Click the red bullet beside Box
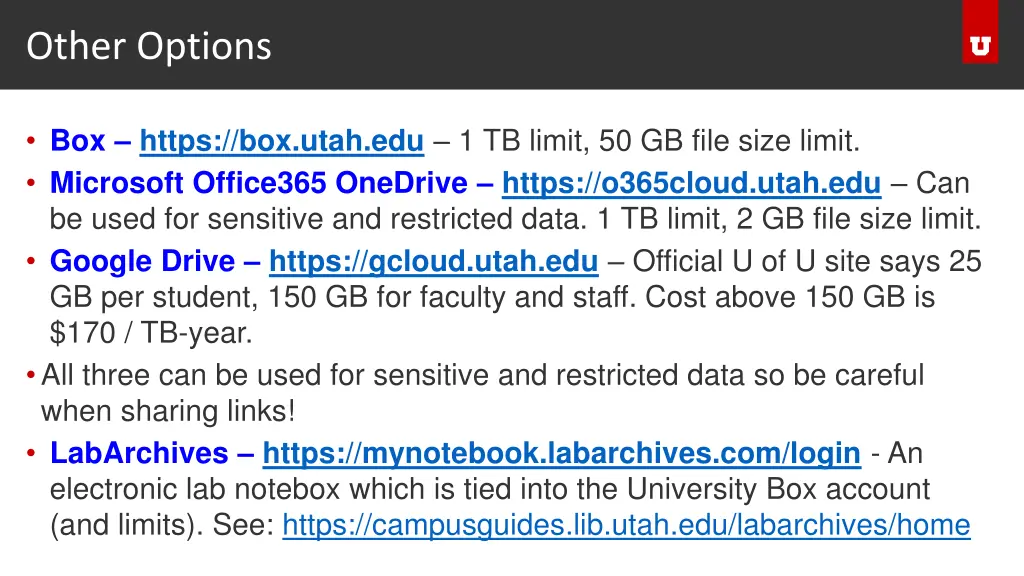Image resolution: width=1024 pixels, height=576 pixels. [31, 140]
